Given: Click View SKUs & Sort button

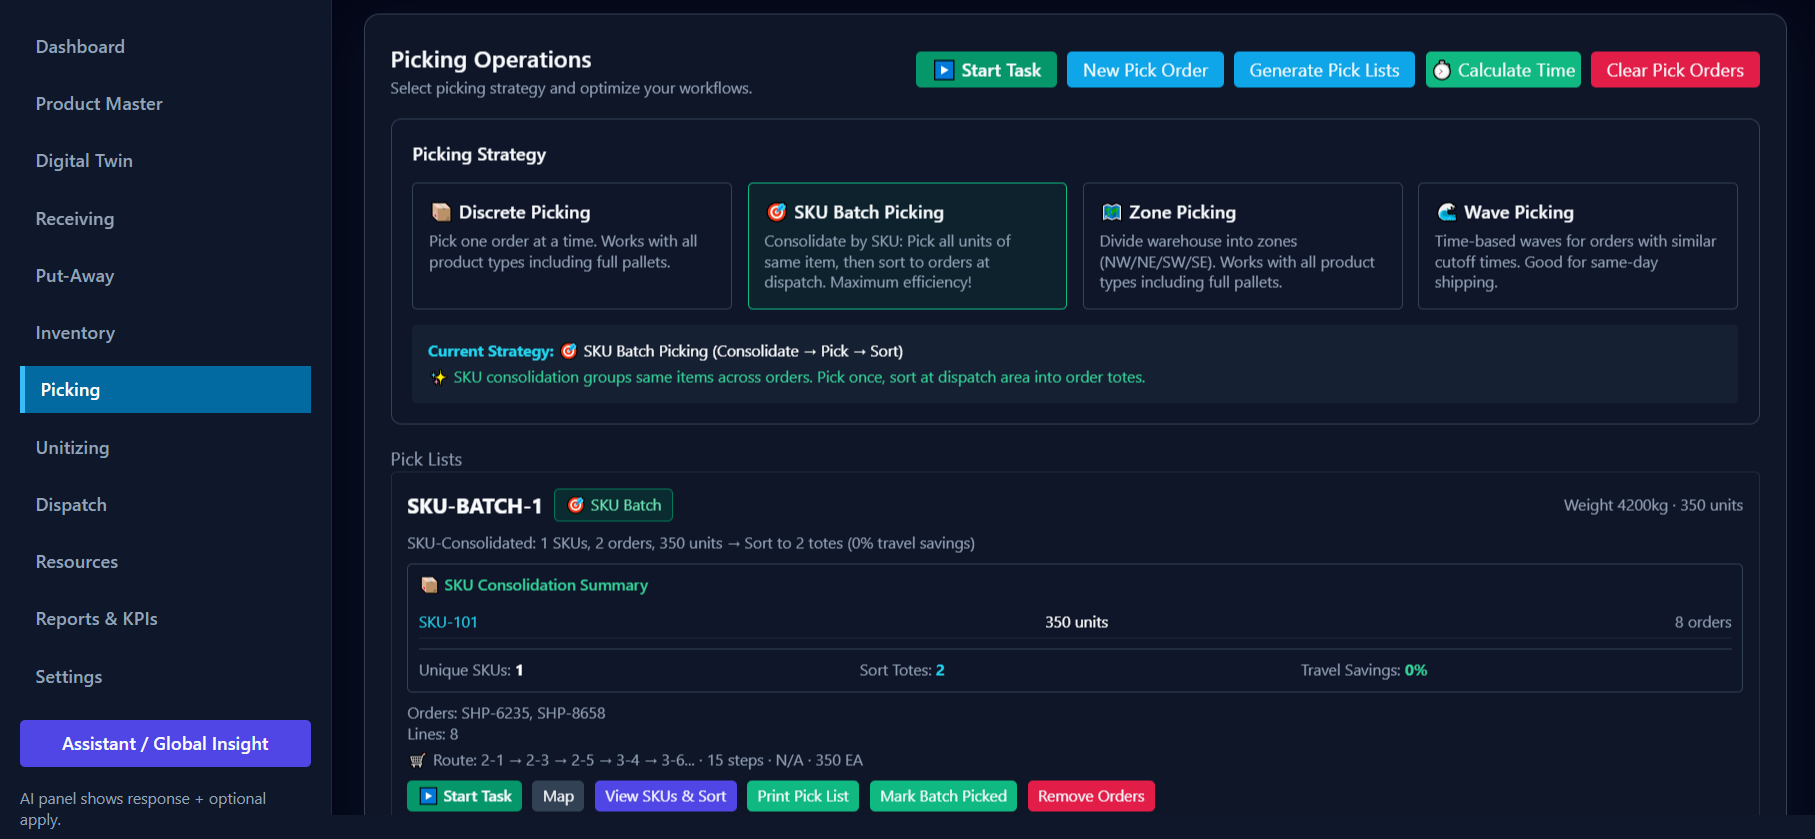Looking at the screenshot, I should (x=665, y=796).
